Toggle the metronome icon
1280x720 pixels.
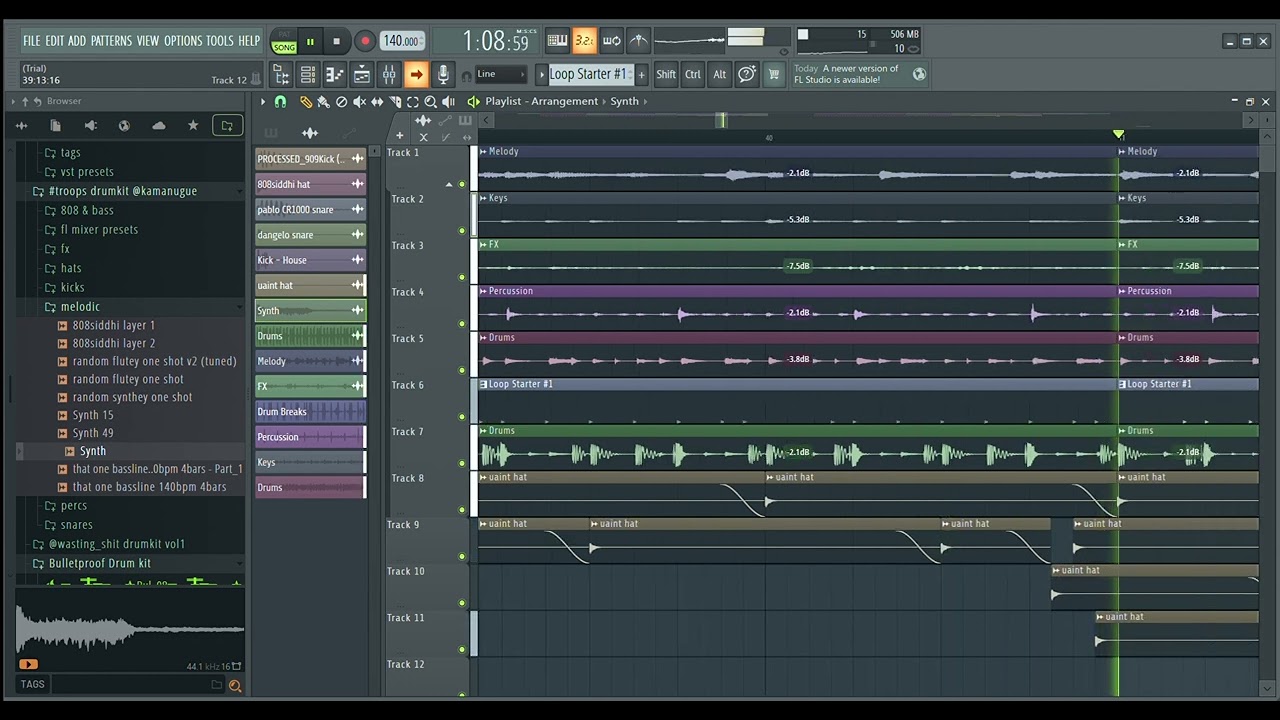[639, 41]
